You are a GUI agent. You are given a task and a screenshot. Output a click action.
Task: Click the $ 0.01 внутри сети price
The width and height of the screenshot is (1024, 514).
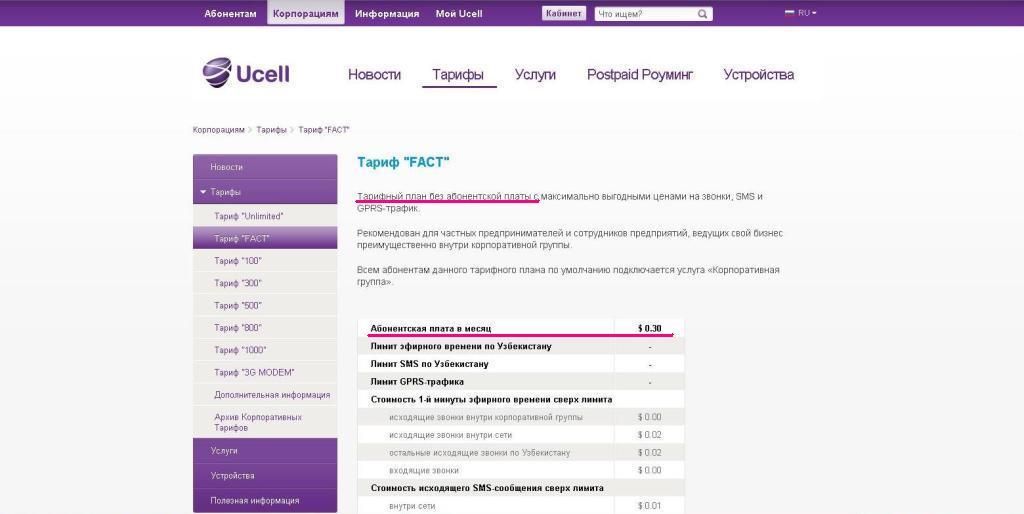pos(649,506)
